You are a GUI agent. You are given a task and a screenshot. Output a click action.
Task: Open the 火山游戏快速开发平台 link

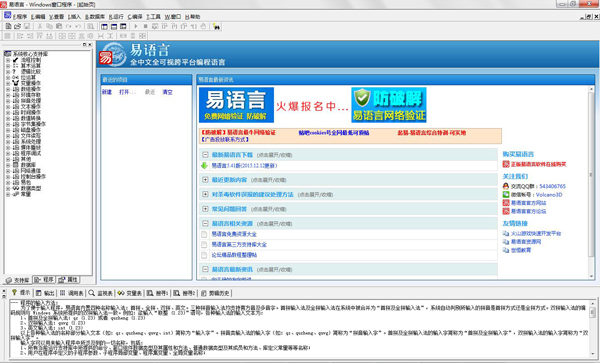pos(536,233)
